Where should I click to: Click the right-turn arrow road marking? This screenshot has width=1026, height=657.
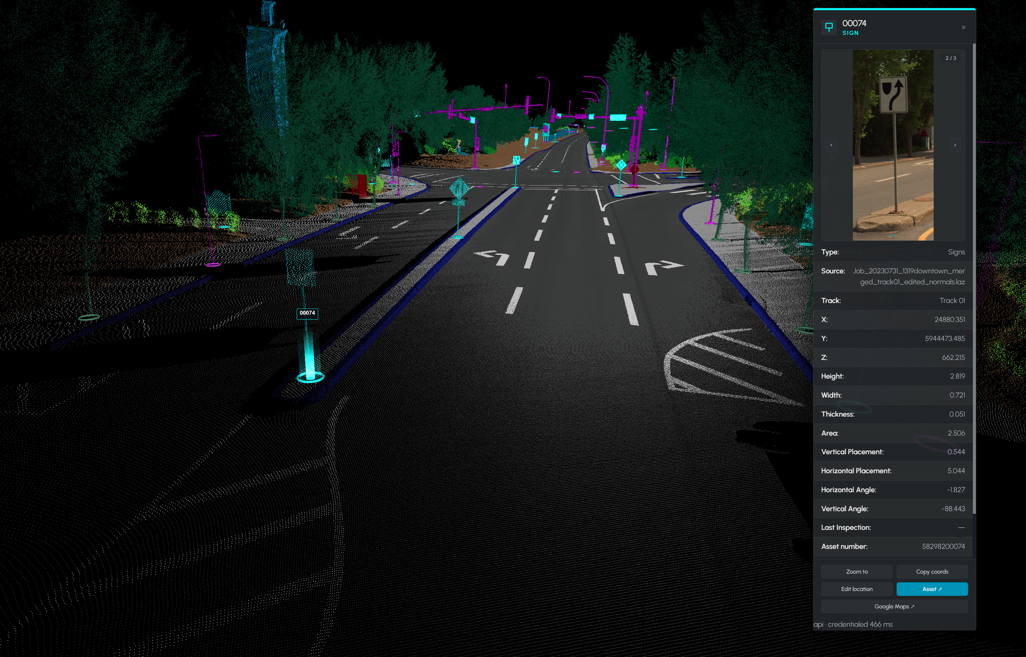pyautogui.click(x=663, y=266)
